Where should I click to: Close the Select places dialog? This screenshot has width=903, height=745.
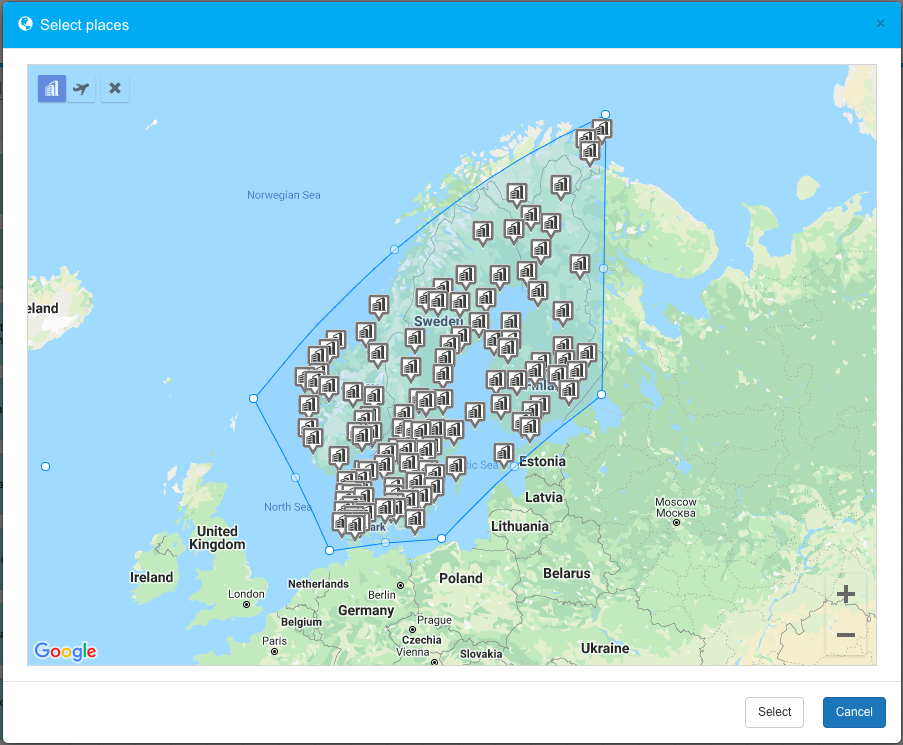880,24
